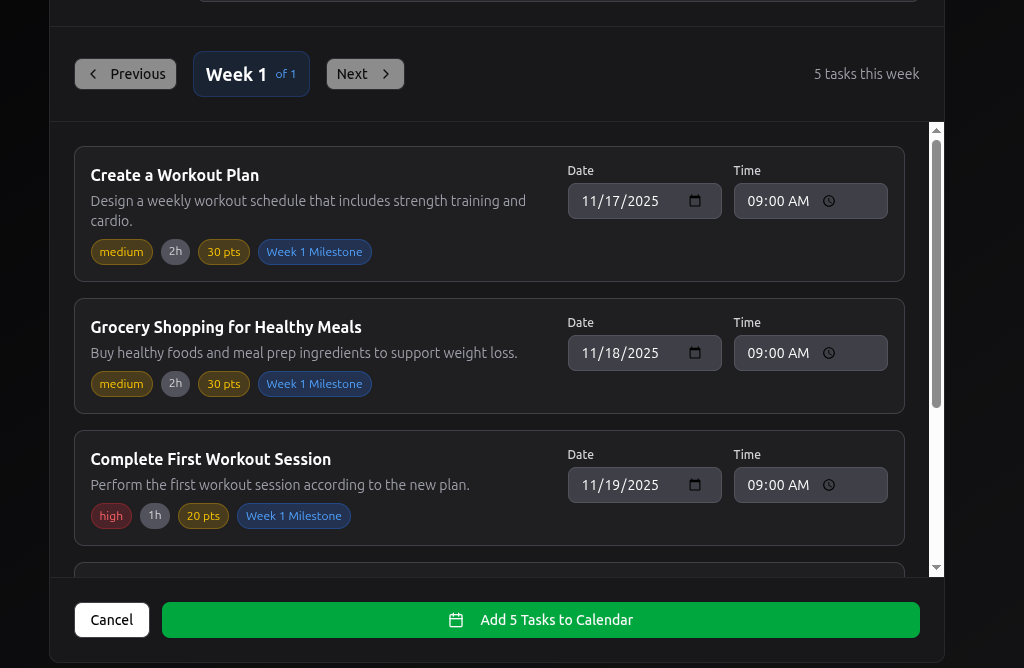Click the calendar icon inside the green Add button
1024x668 pixels.
point(455,620)
